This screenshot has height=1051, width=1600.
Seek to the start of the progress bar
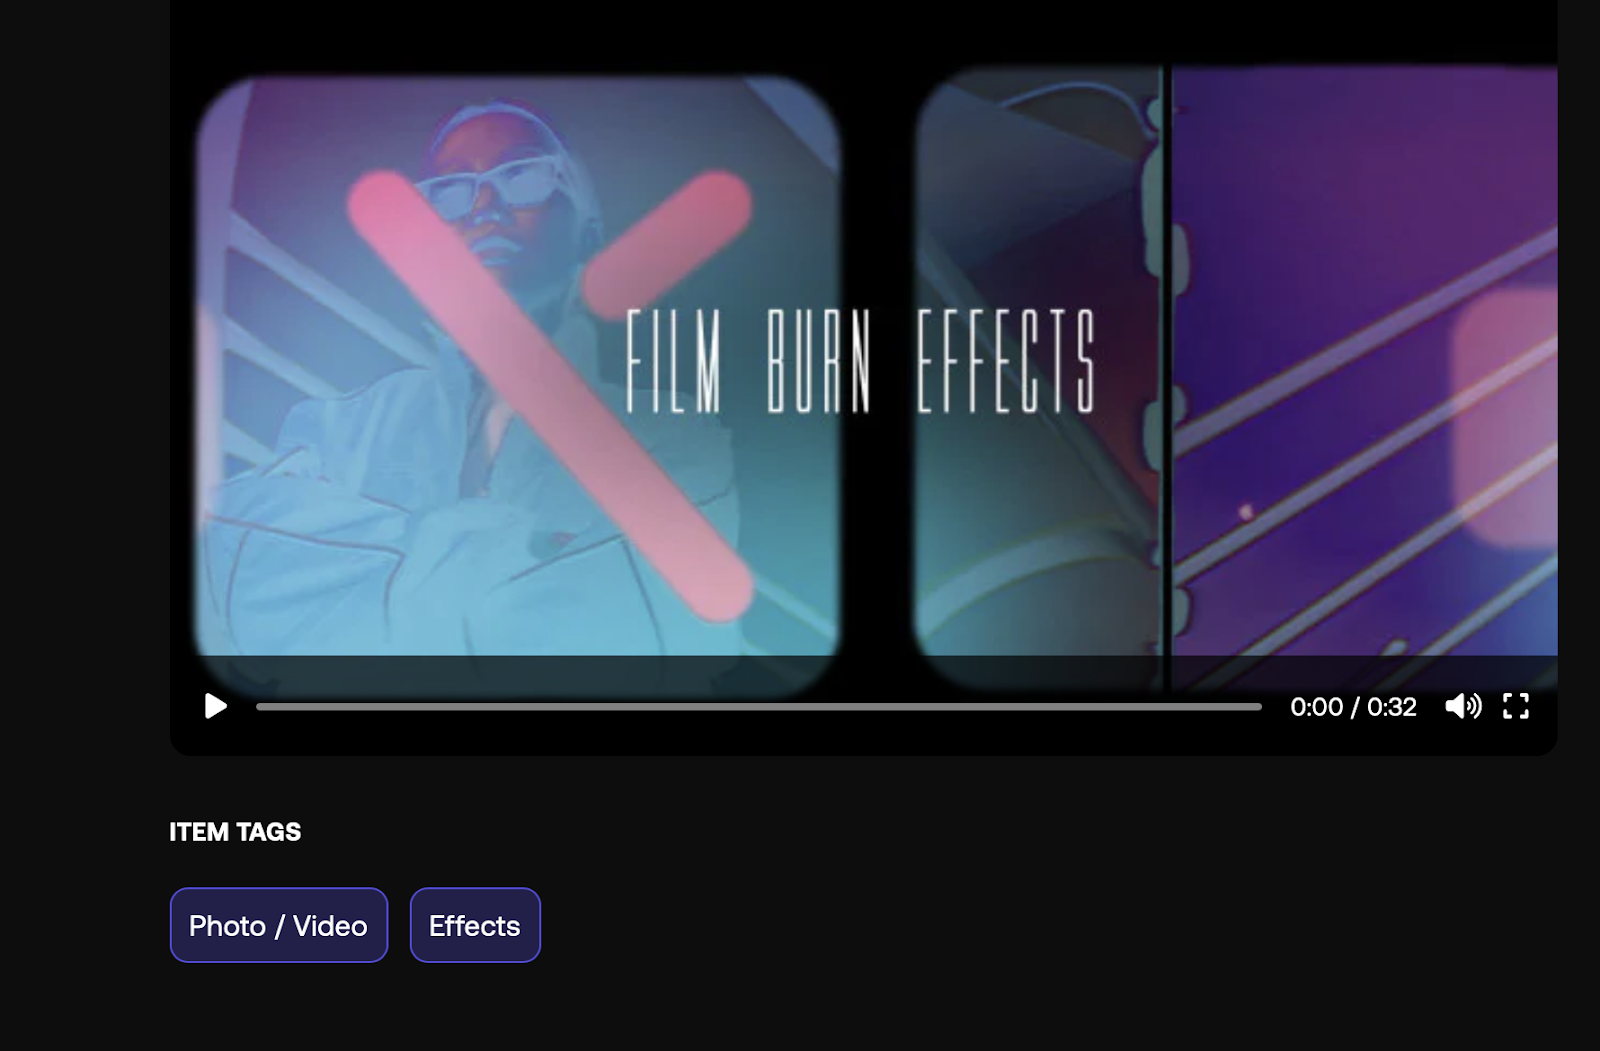point(258,707)
